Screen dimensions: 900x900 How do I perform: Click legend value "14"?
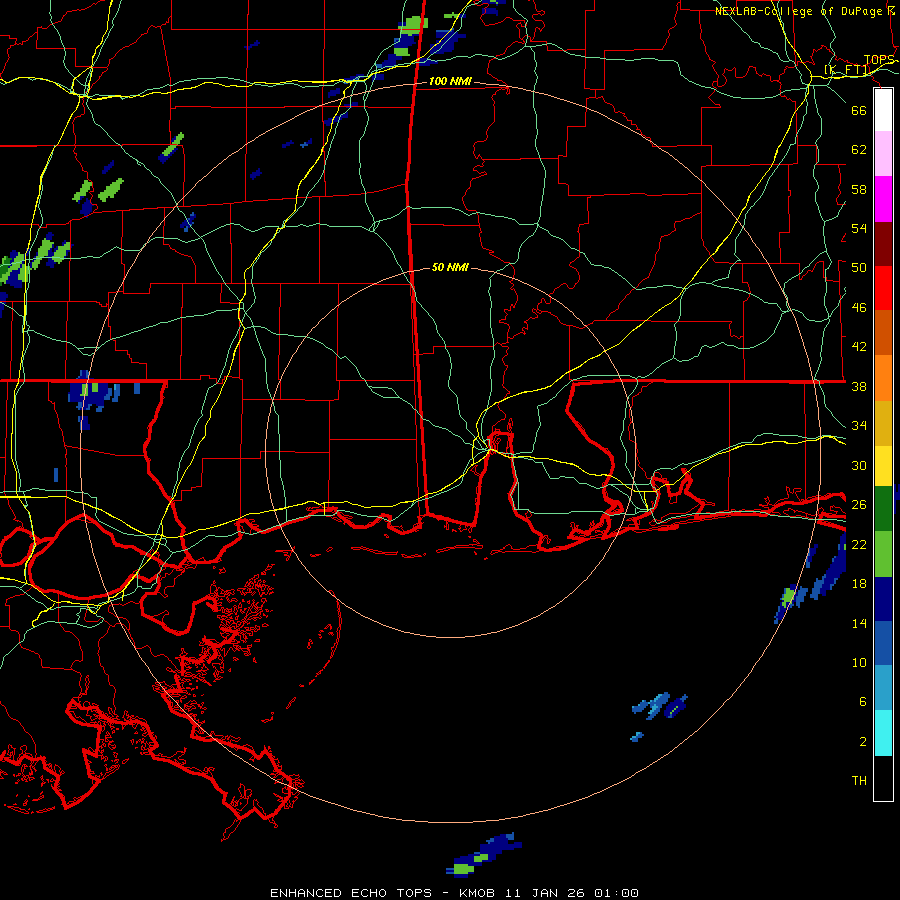[x=859, y=623]
